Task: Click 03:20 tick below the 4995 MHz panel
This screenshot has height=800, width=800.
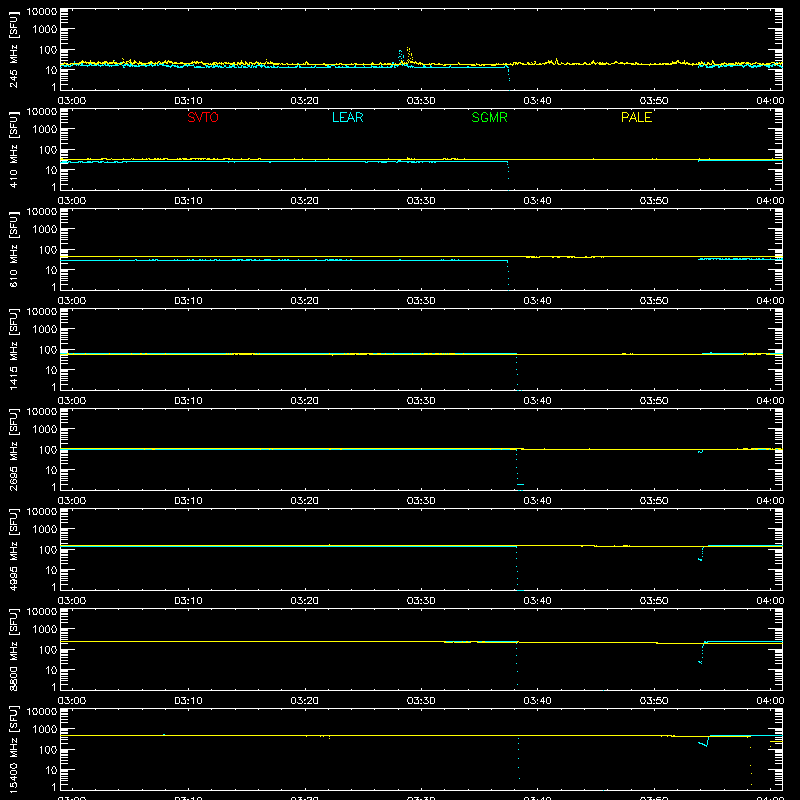Action: point(305,601)
